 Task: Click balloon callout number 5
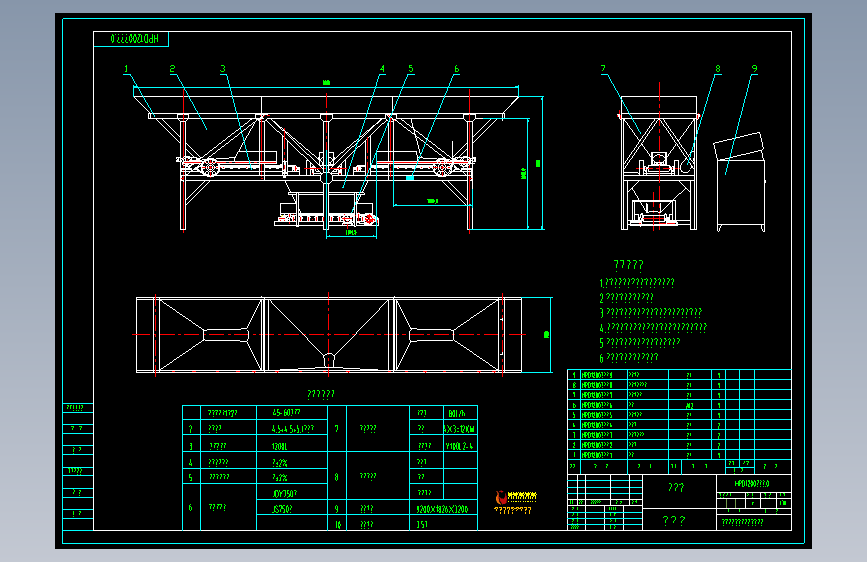[x=411, y=69]
